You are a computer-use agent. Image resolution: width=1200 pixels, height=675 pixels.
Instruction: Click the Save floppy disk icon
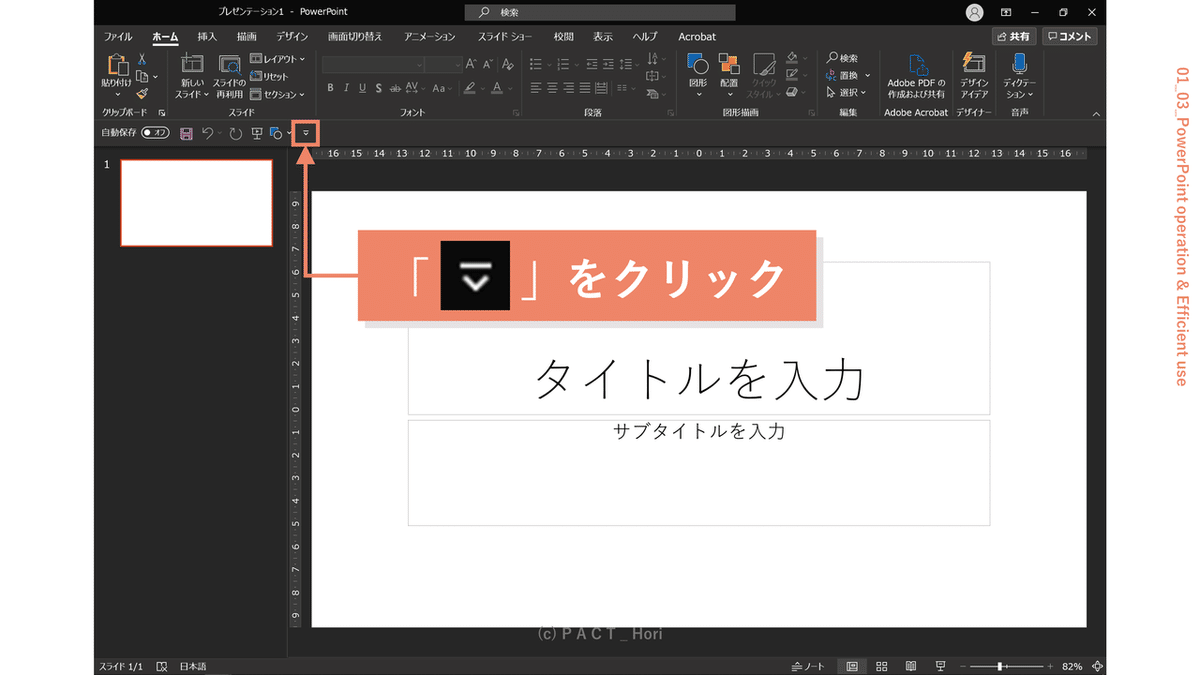(x=186, y=133)
